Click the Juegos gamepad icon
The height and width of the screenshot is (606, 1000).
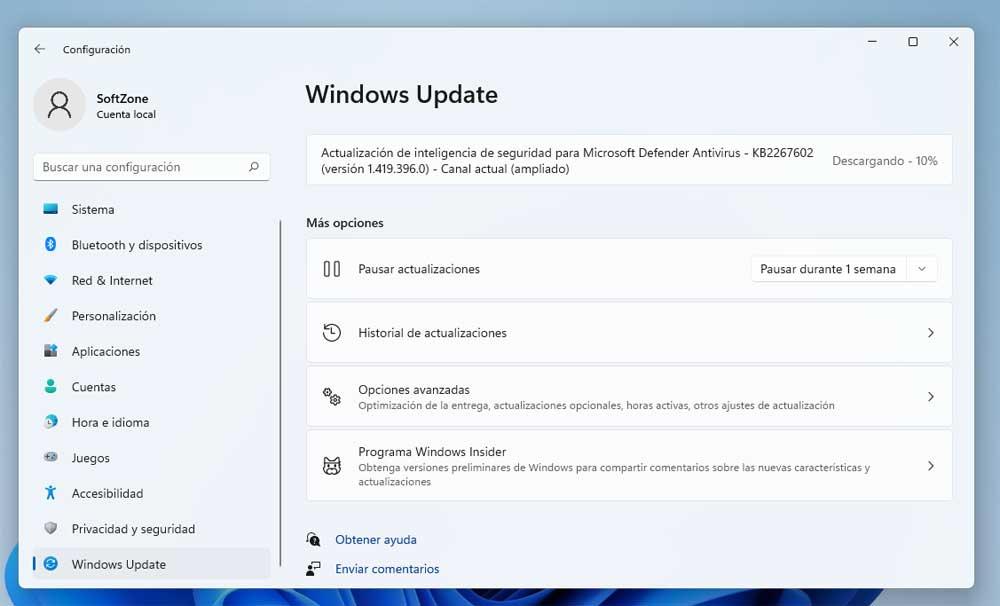click(50, 457)
